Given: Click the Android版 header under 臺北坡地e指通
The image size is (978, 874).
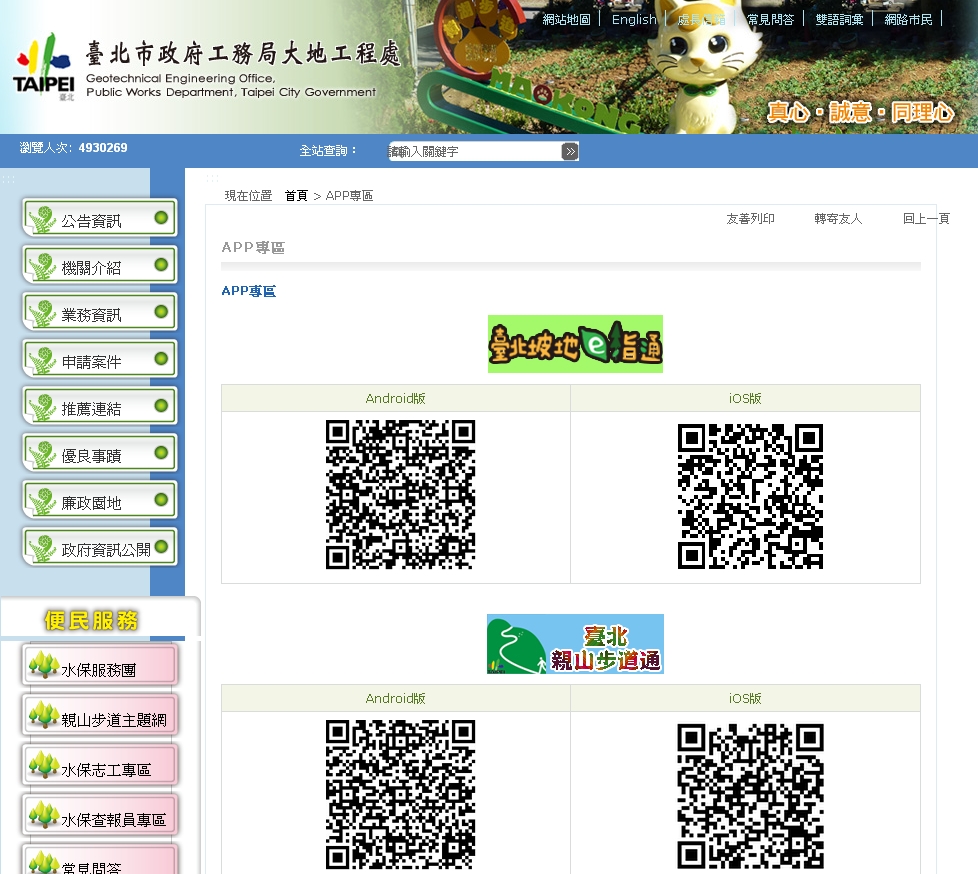Looking at the screenshot, I should click(395, 399).
